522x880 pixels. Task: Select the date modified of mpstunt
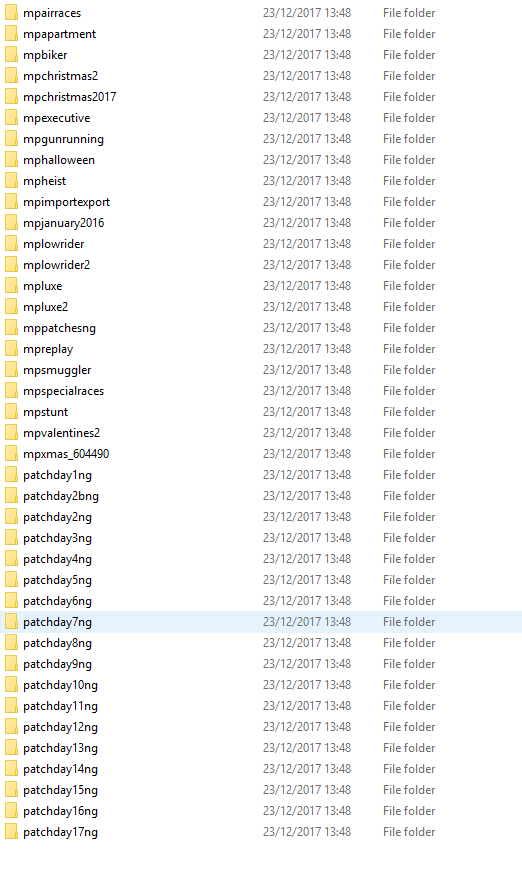point(307,412)
